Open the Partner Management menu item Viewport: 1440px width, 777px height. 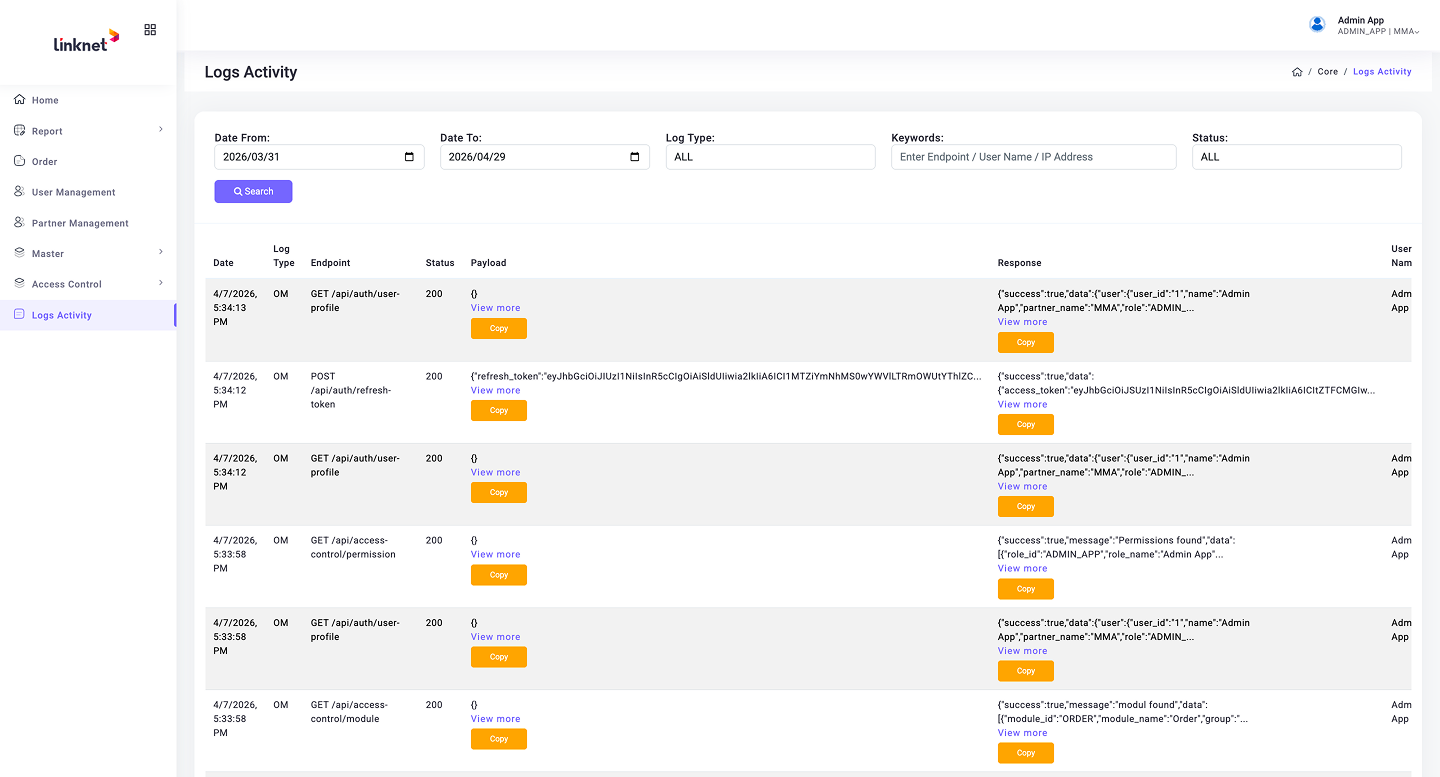point(88,223)
